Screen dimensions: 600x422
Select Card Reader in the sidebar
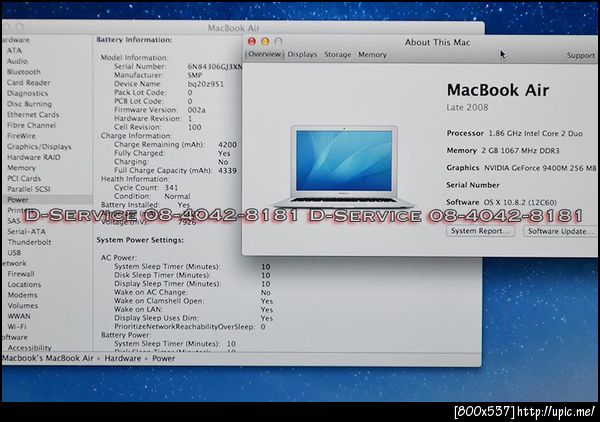point(29,83)
